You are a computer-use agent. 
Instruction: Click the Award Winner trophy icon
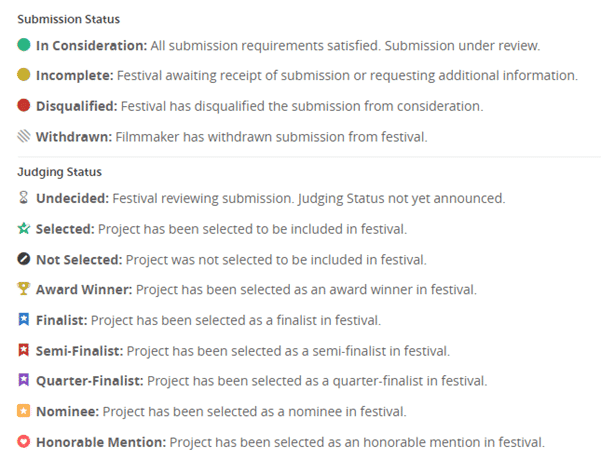(x=24, y=289)
